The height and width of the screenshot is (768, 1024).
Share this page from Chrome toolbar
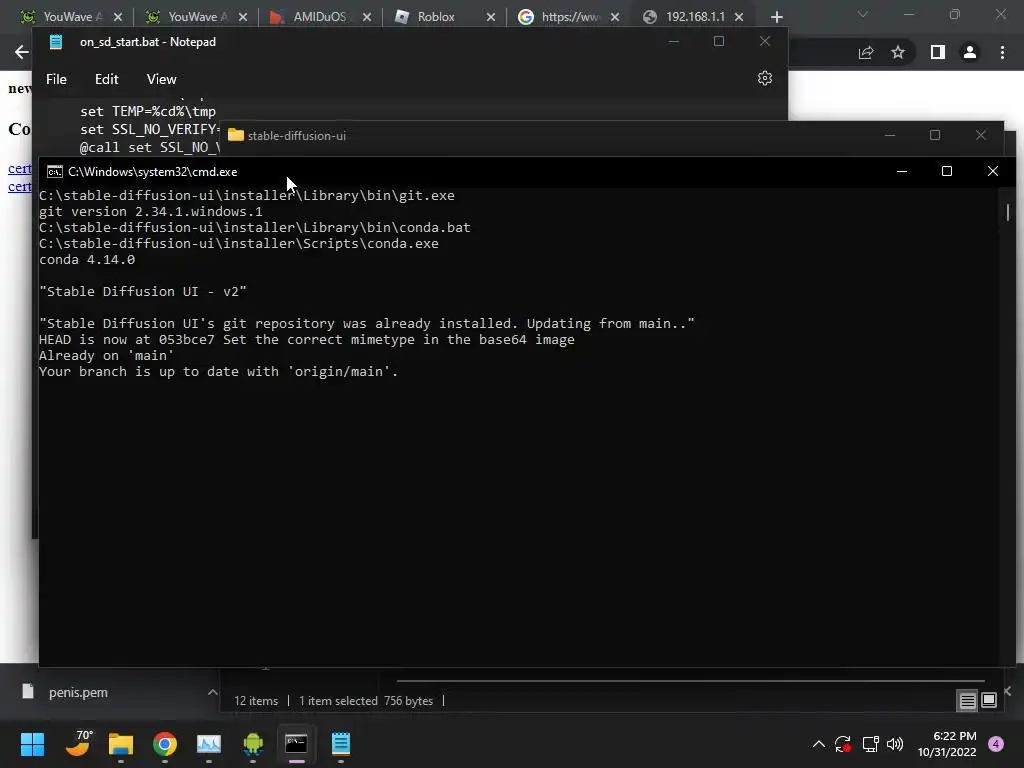point(866,52)
